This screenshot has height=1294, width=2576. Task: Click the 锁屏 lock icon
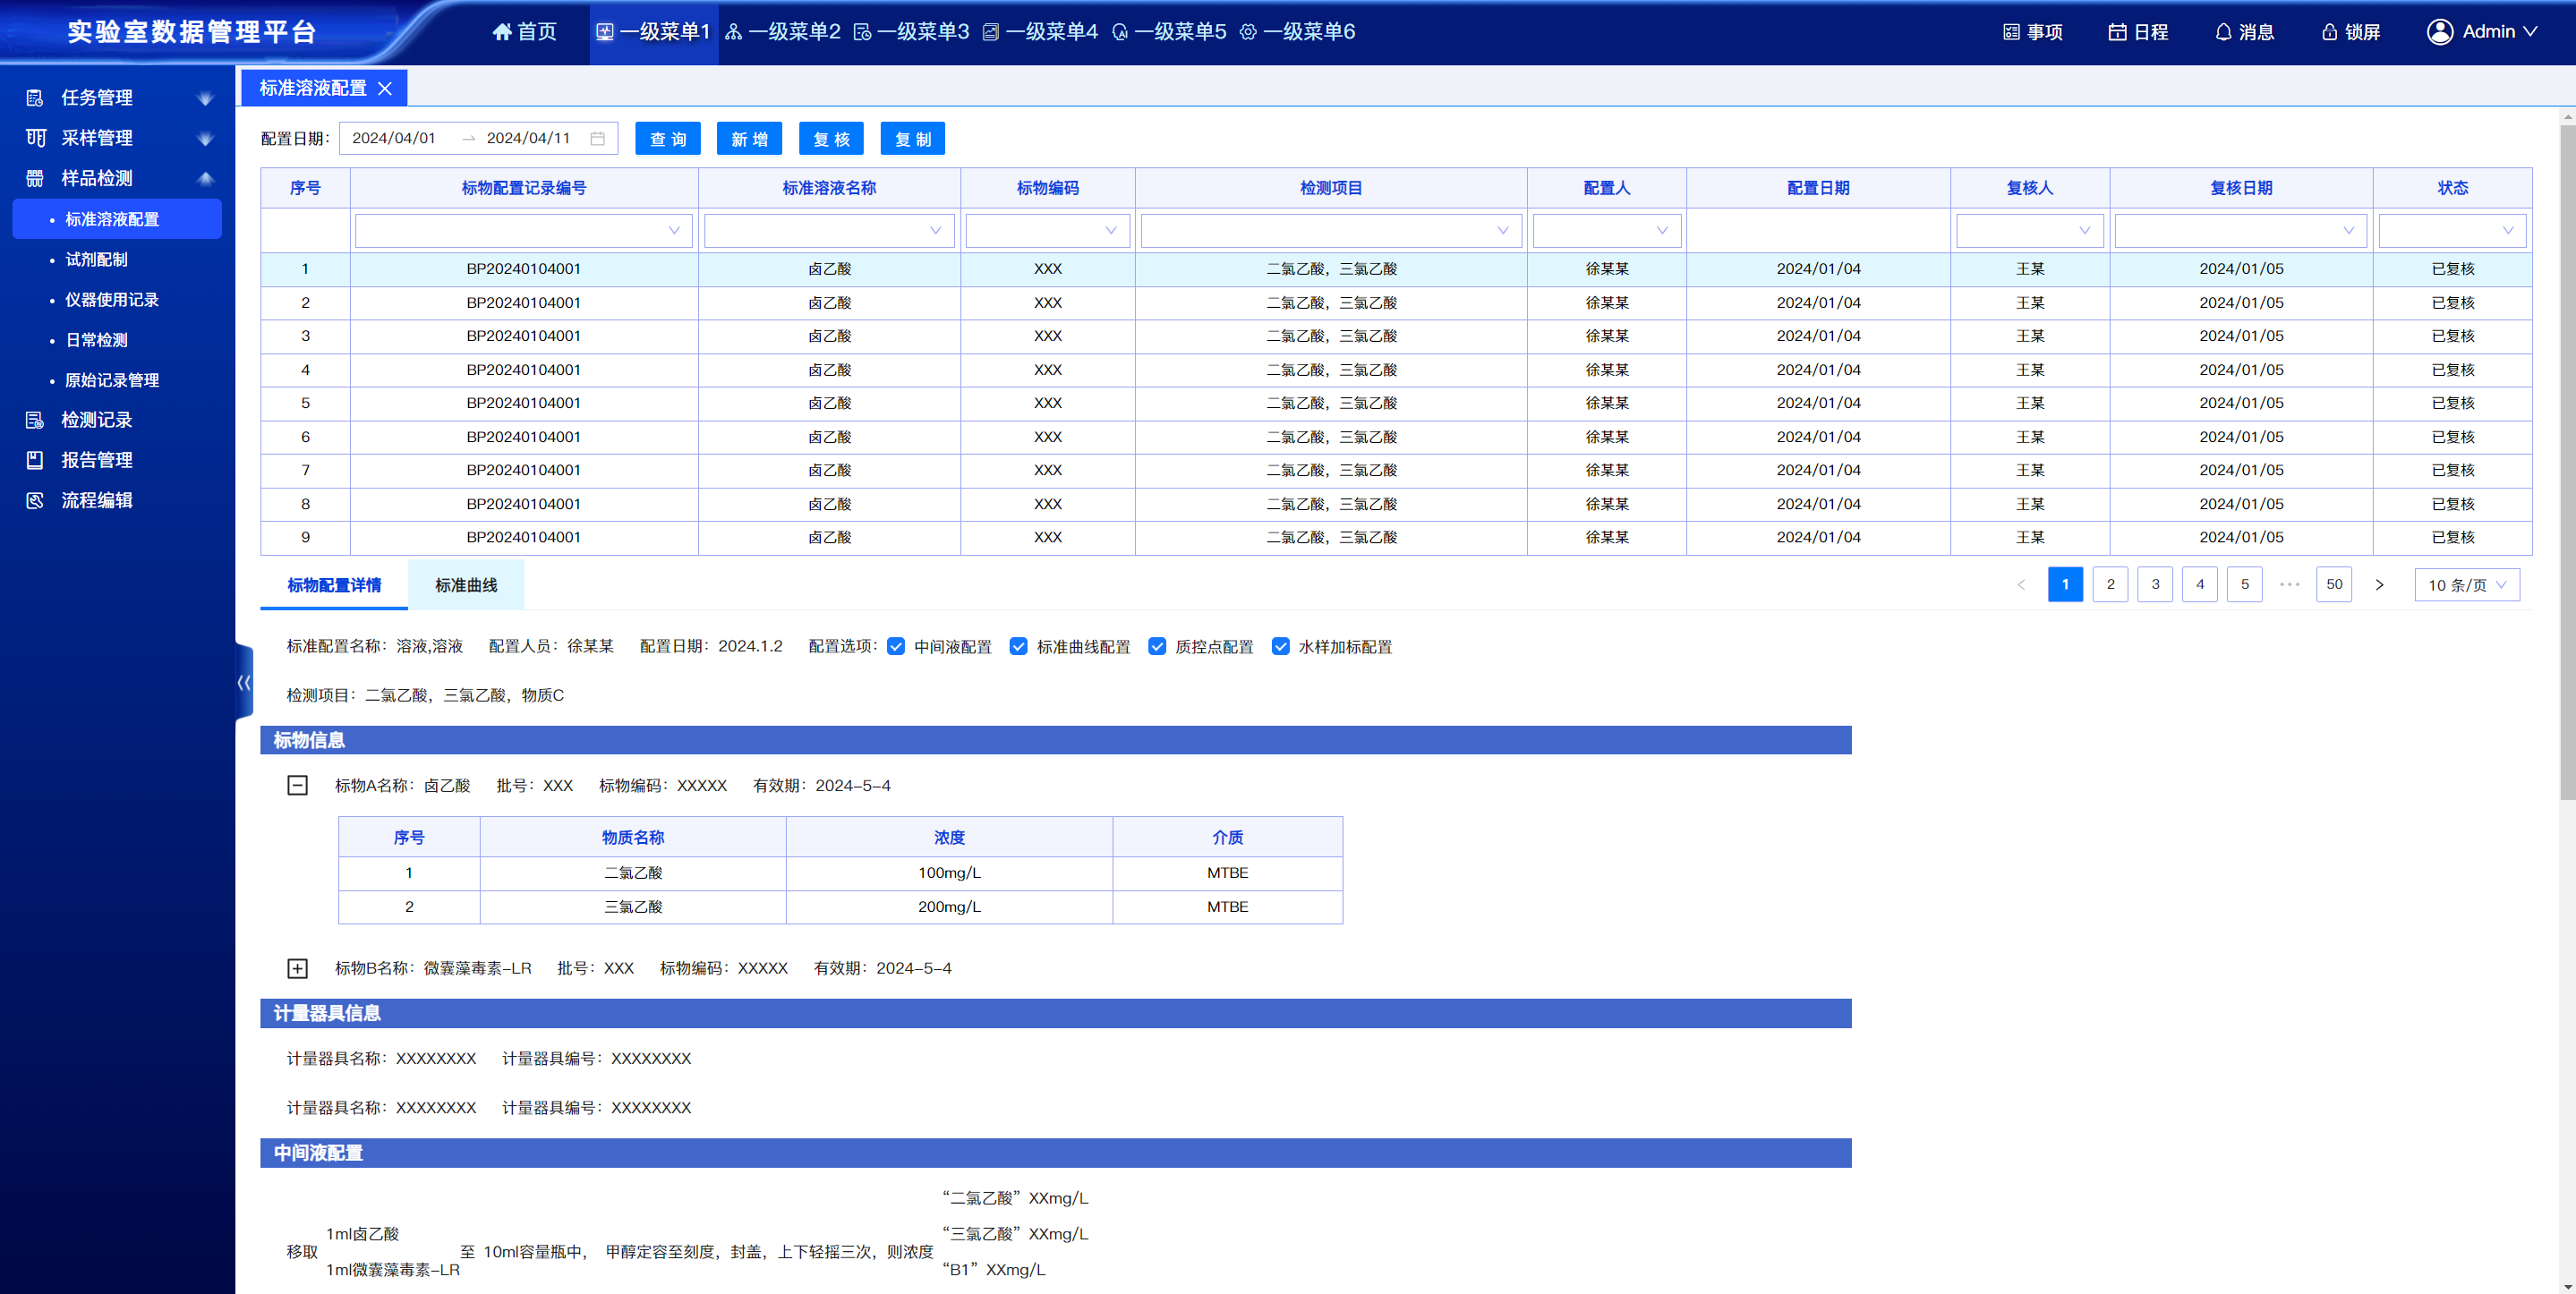(x=2329, y=32)
